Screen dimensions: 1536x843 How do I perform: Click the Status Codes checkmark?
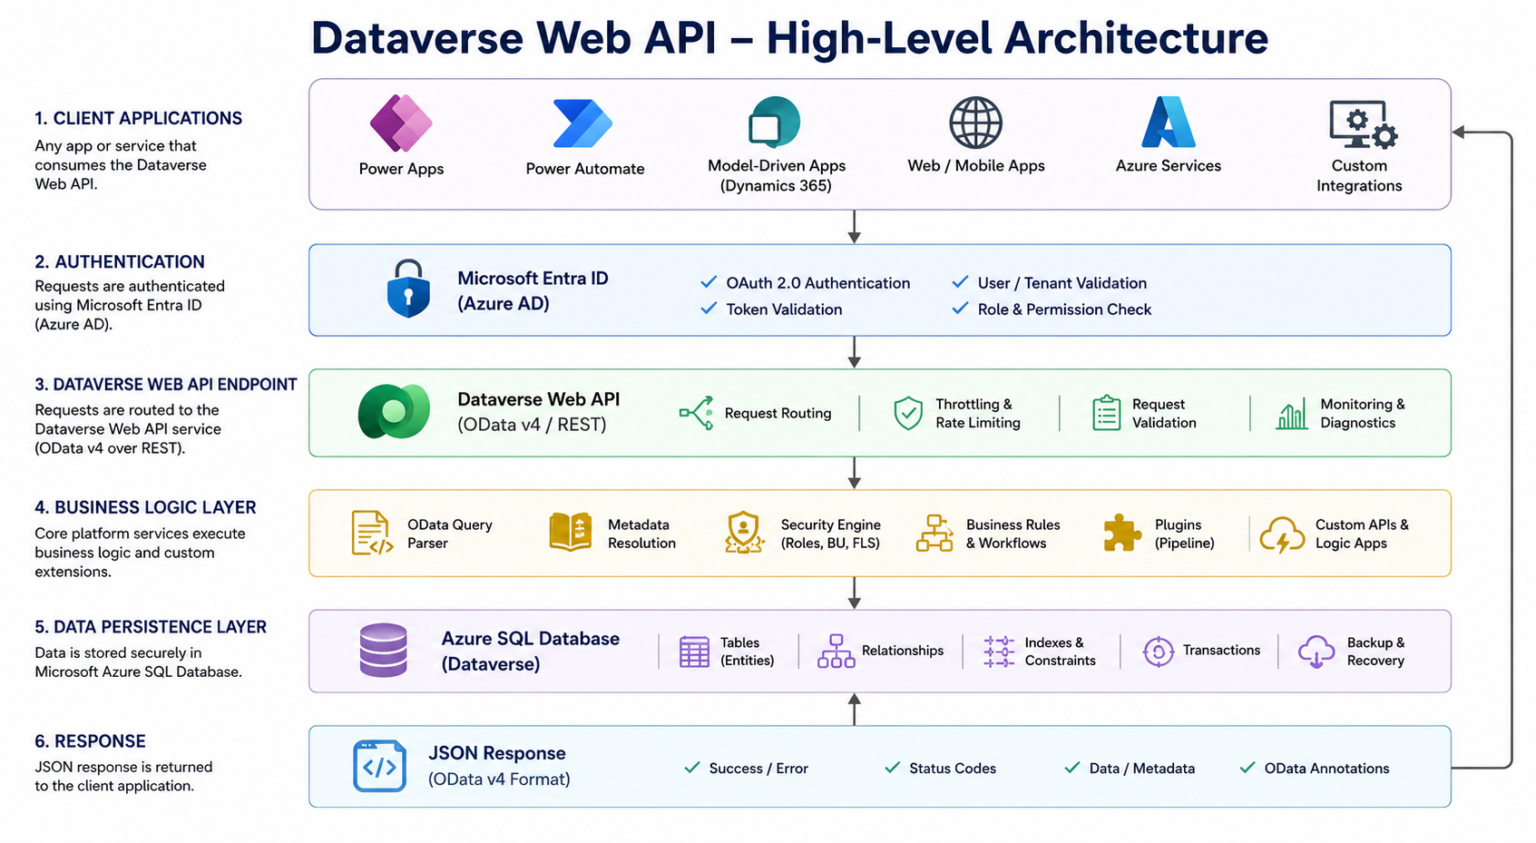pos(892,767)
